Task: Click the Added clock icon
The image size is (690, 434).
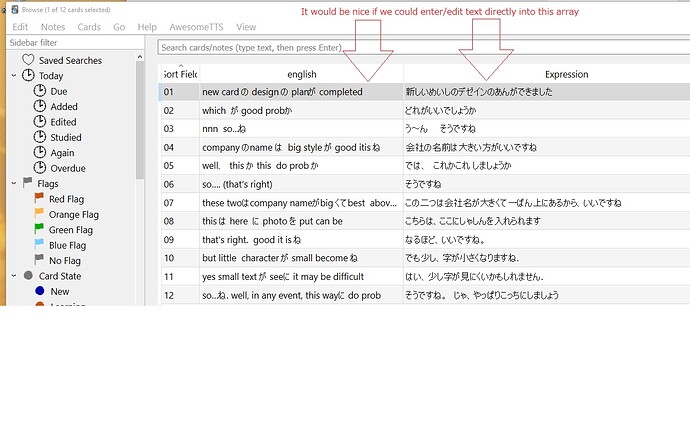Action: coord(40,106)
